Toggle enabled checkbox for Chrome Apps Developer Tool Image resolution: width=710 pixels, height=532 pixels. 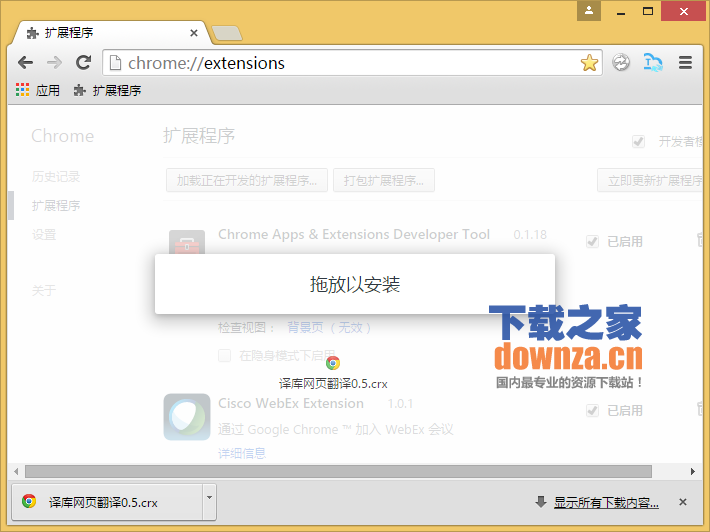click(x=592, y=241)
